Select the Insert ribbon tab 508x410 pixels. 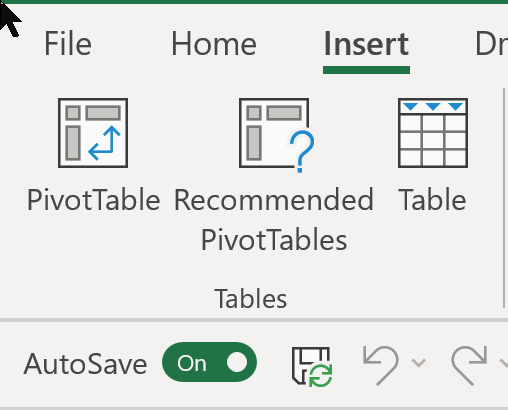coord(366,44)
